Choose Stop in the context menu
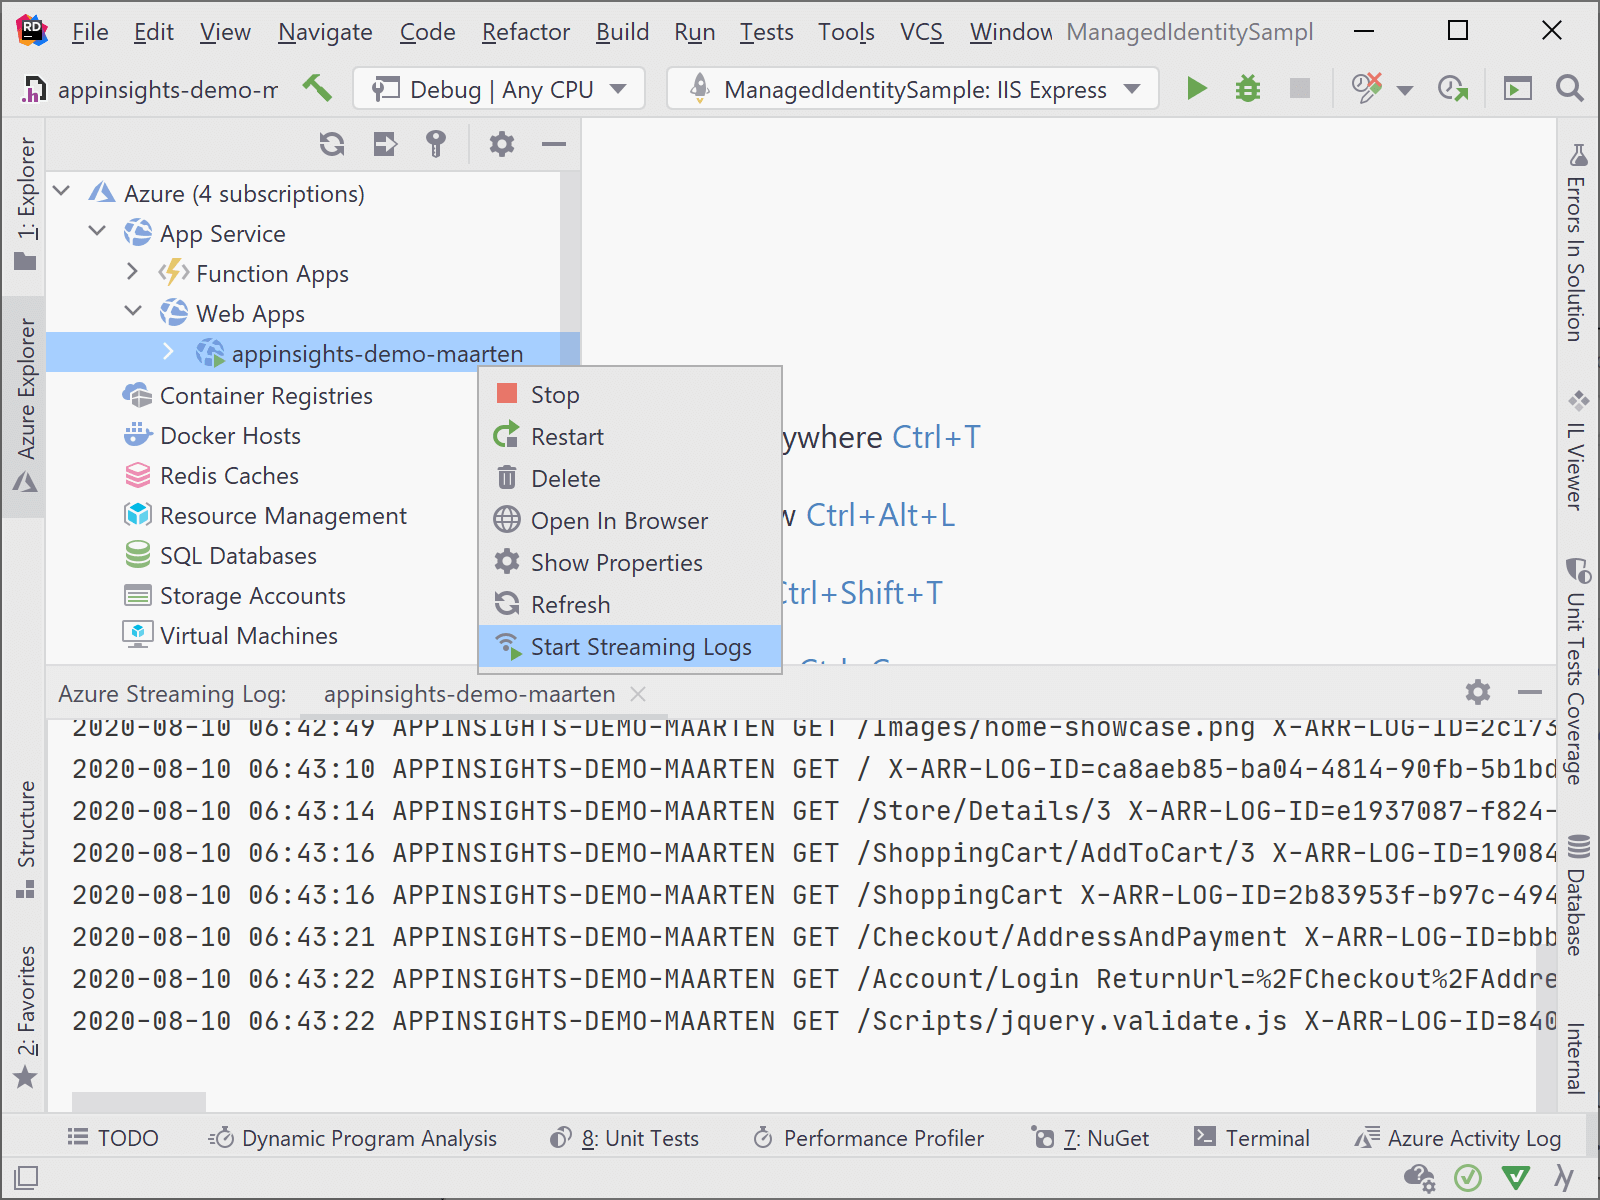1600x1200 pixels. (x=630, y=394)
